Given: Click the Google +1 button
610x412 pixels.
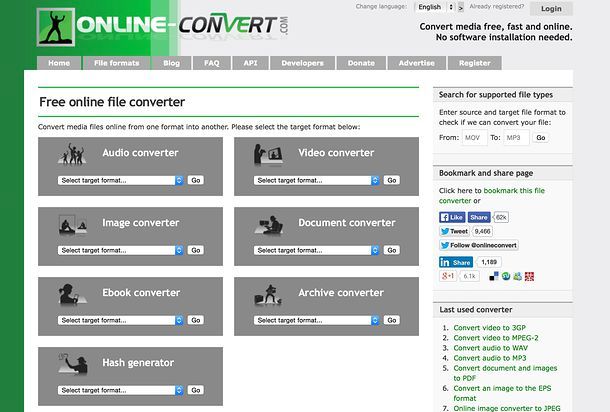Looking at the screenshot, I should [x=448, y=276].
